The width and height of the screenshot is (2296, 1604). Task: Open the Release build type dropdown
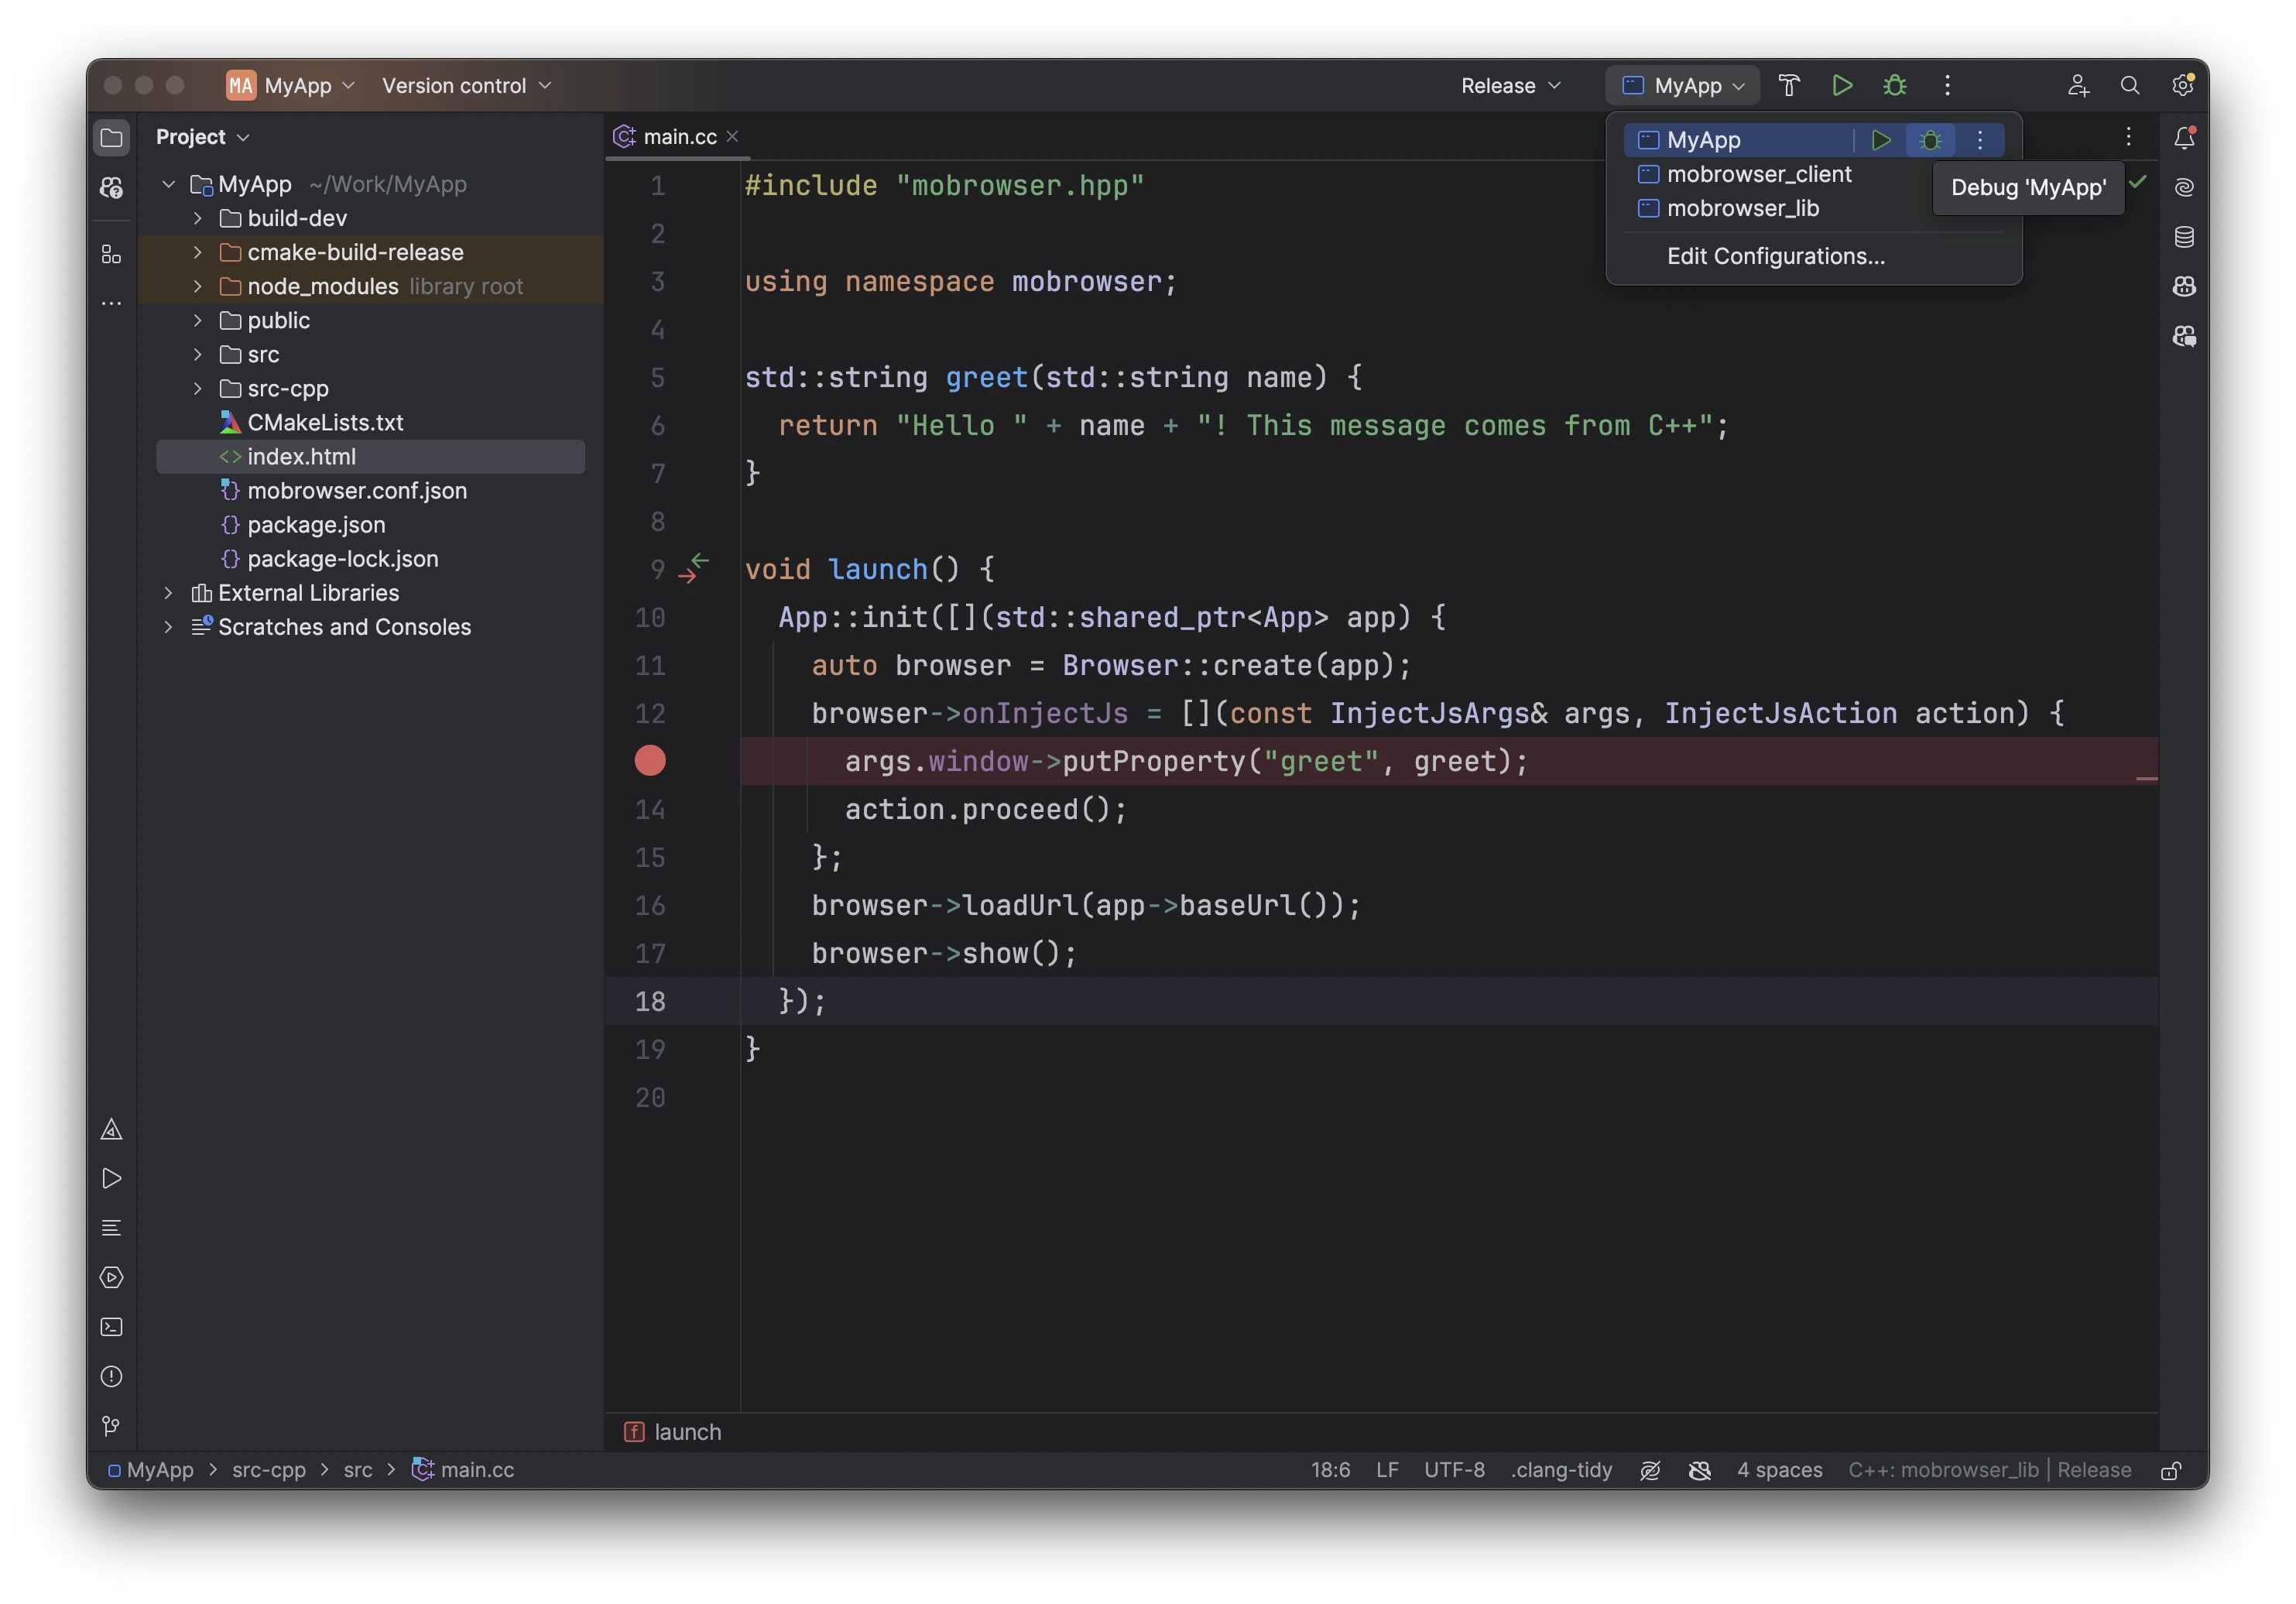click(x=1509, y=85)
